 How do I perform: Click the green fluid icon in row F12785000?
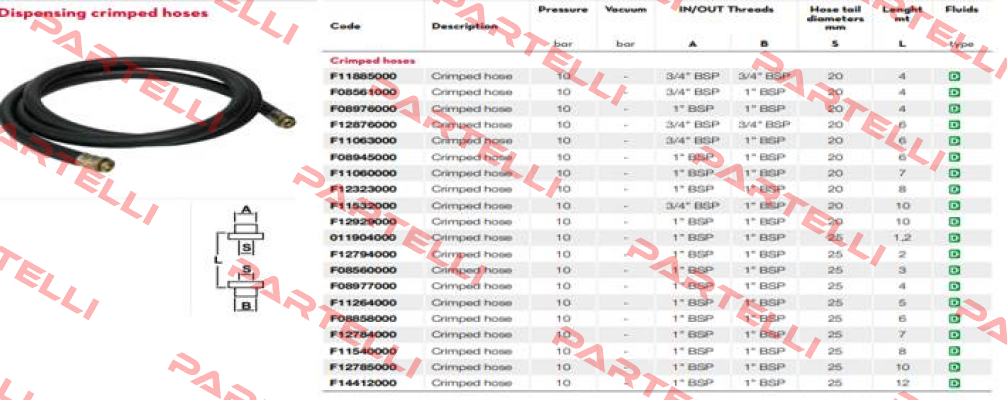954,367
